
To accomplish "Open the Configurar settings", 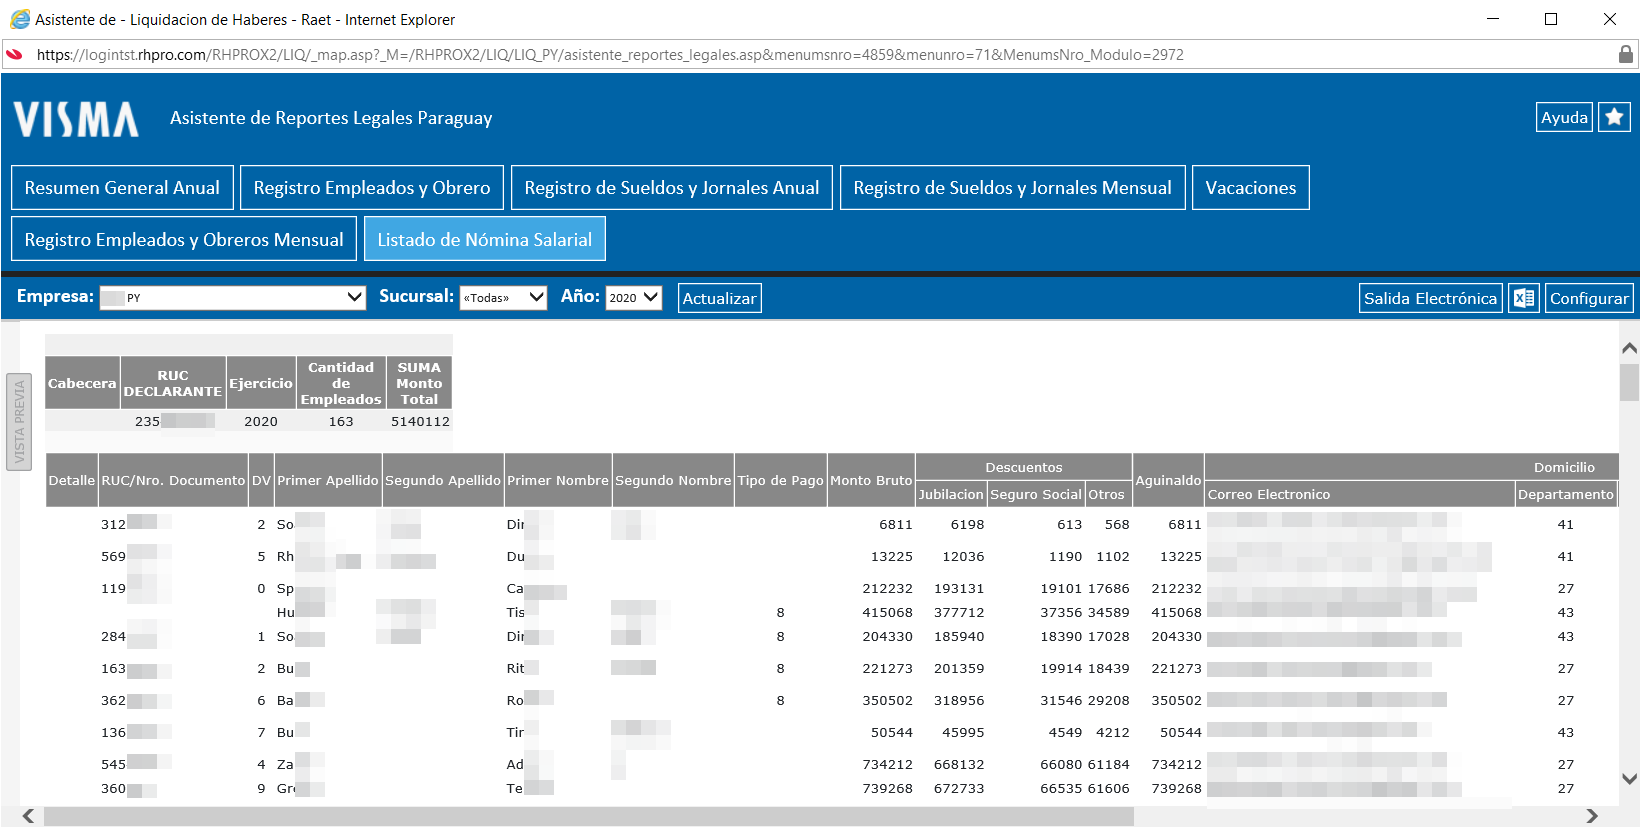I will (x=1589, y=298).
